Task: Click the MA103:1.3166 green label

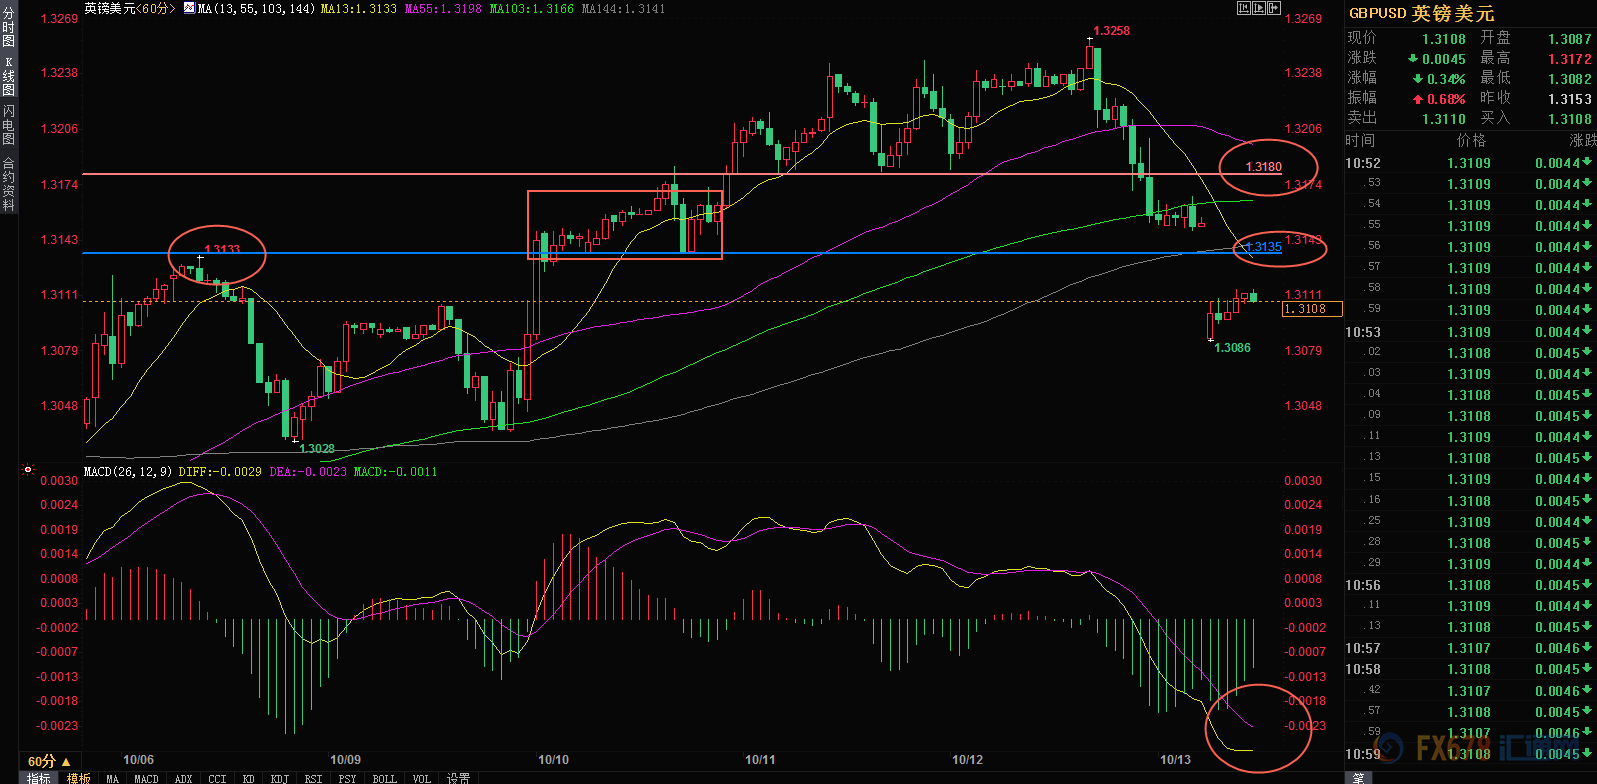Action: [531, 8]
